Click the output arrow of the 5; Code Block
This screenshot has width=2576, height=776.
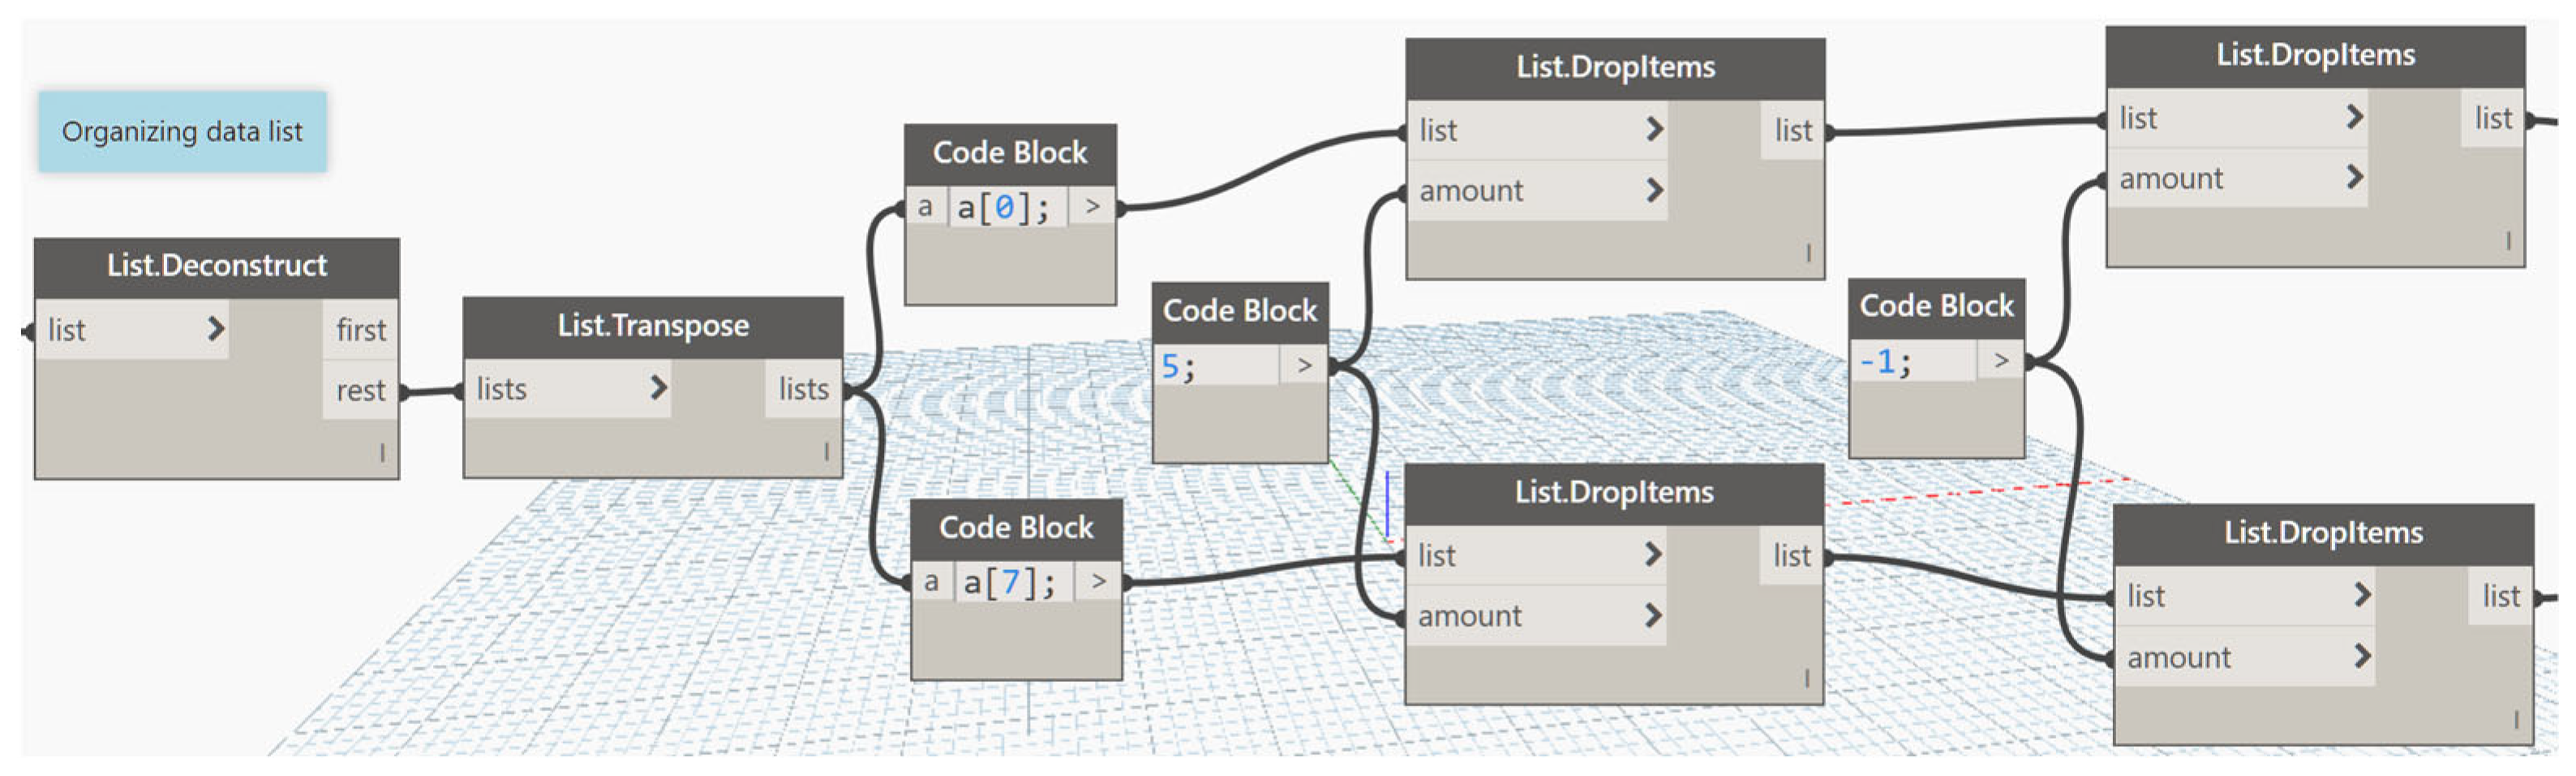click(x=1303, y=365)
